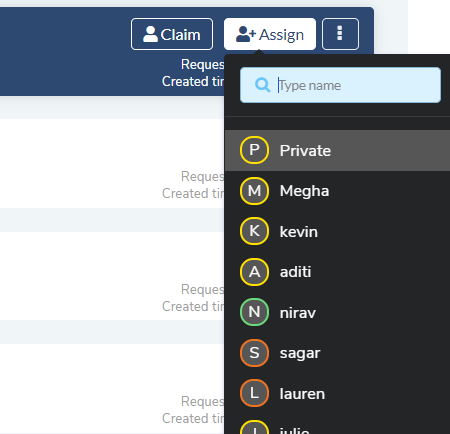This screenshot has width=450, height=434.
Task: Click the magnifier search icon
Action: (x=262, y=85)
